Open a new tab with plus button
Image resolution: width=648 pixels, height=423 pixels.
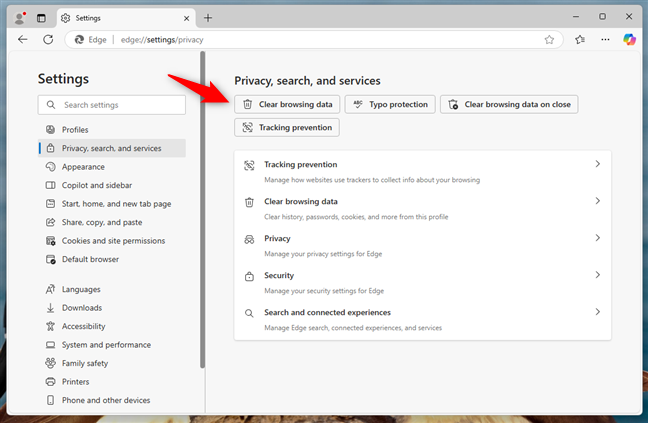[x=208, y=18]
